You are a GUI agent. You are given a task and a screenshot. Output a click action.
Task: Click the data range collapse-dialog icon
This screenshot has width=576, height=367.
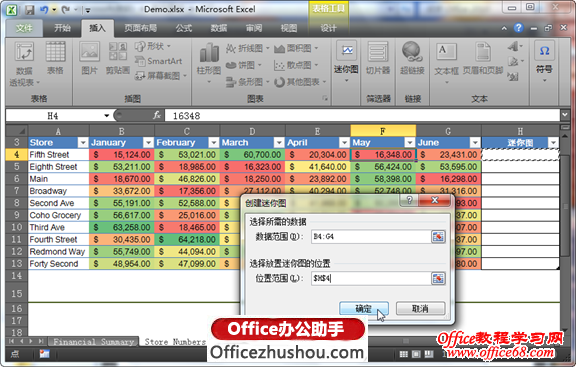pos(438,237)
